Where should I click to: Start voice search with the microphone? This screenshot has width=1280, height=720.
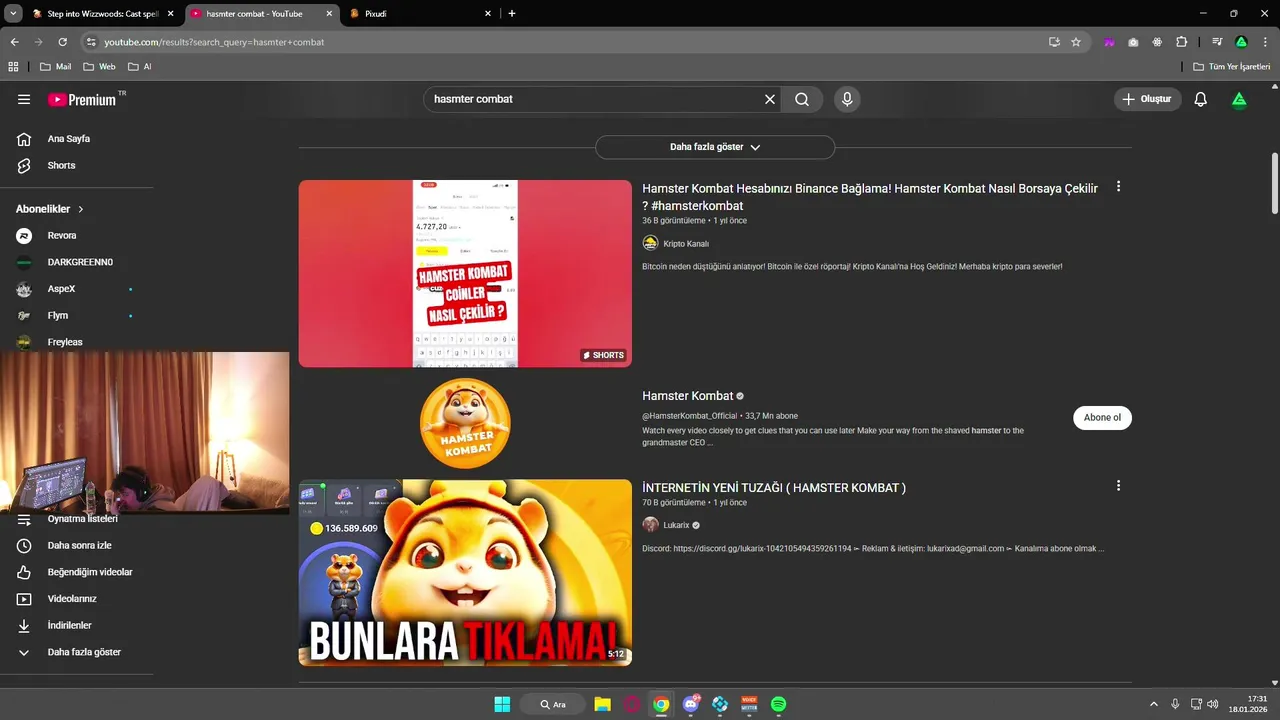click(847, 99)
